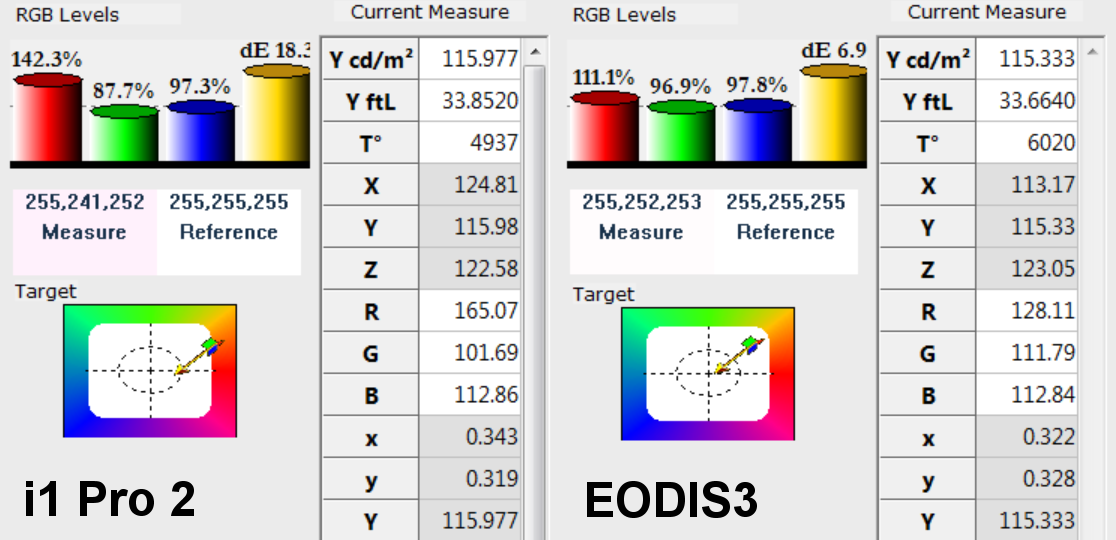Click the 255,241,252 Measure color swatch
Screen dimensions: 1116x540
[x=85, y=232]
